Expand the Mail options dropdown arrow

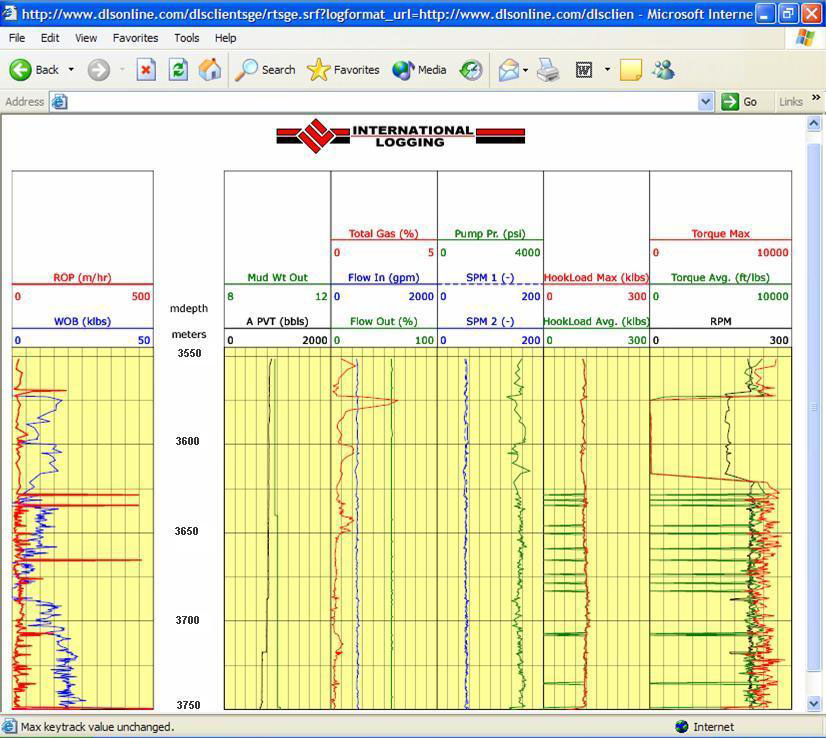pos(525,70)
